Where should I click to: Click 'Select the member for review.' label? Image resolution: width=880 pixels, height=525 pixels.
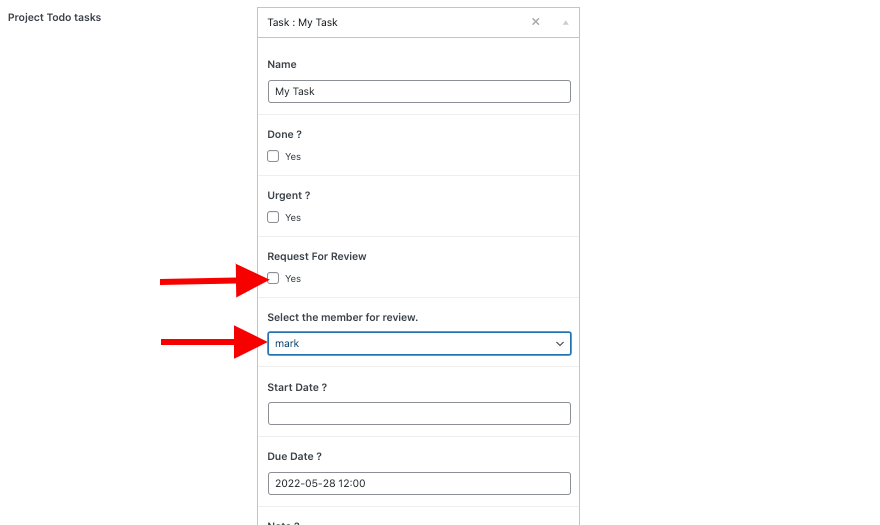coord(342,317)
